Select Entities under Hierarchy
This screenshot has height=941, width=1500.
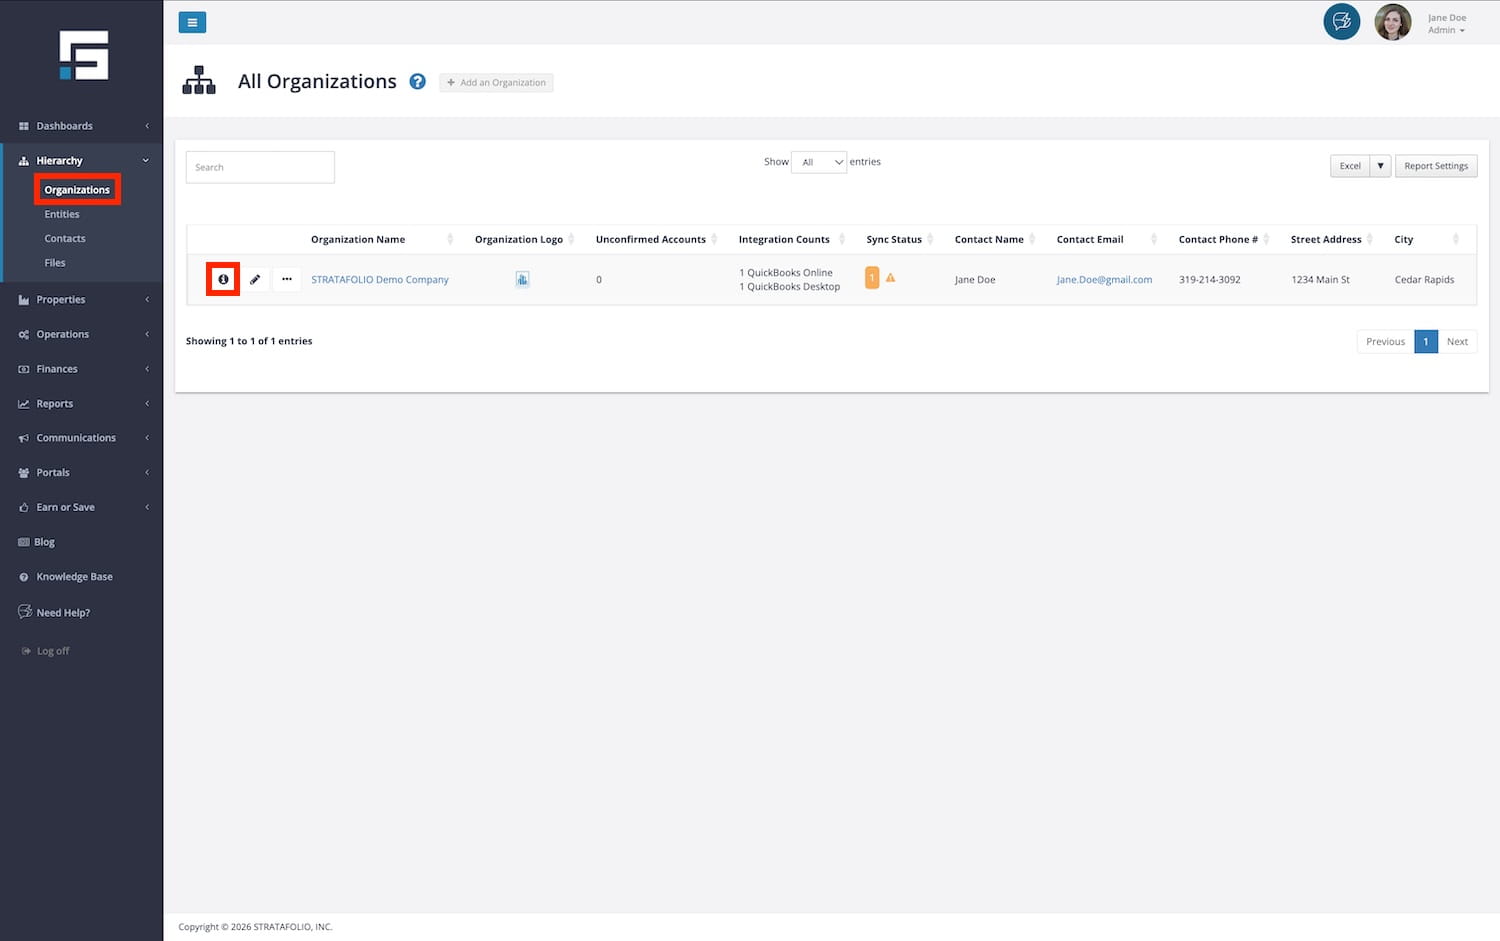pyautogui.click(x=62, y=214)
